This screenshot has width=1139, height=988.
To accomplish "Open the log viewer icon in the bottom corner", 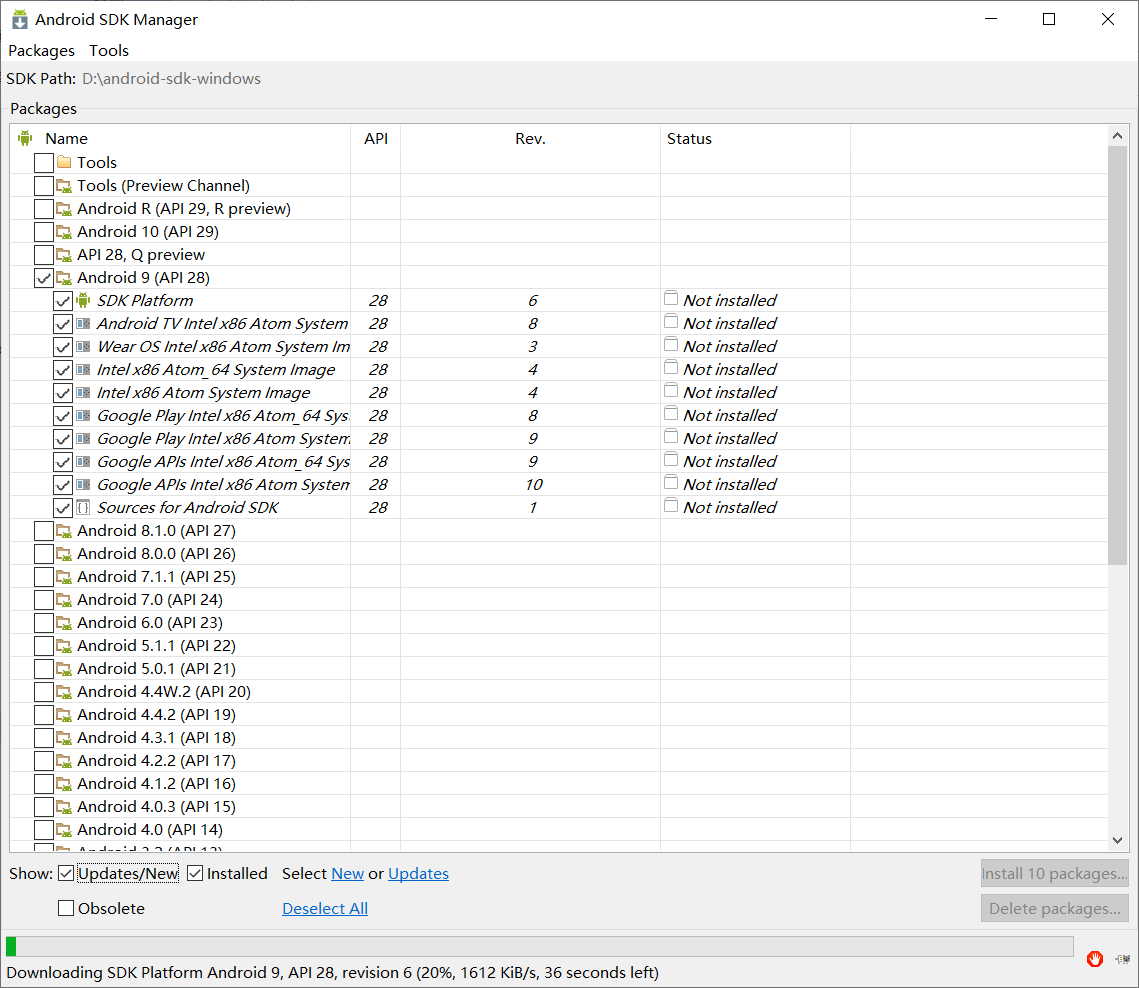I will point(1122,959).
